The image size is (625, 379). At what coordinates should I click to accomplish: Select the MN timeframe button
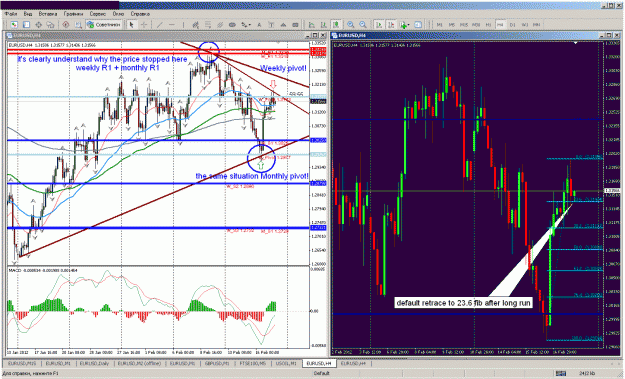(537, 25)
